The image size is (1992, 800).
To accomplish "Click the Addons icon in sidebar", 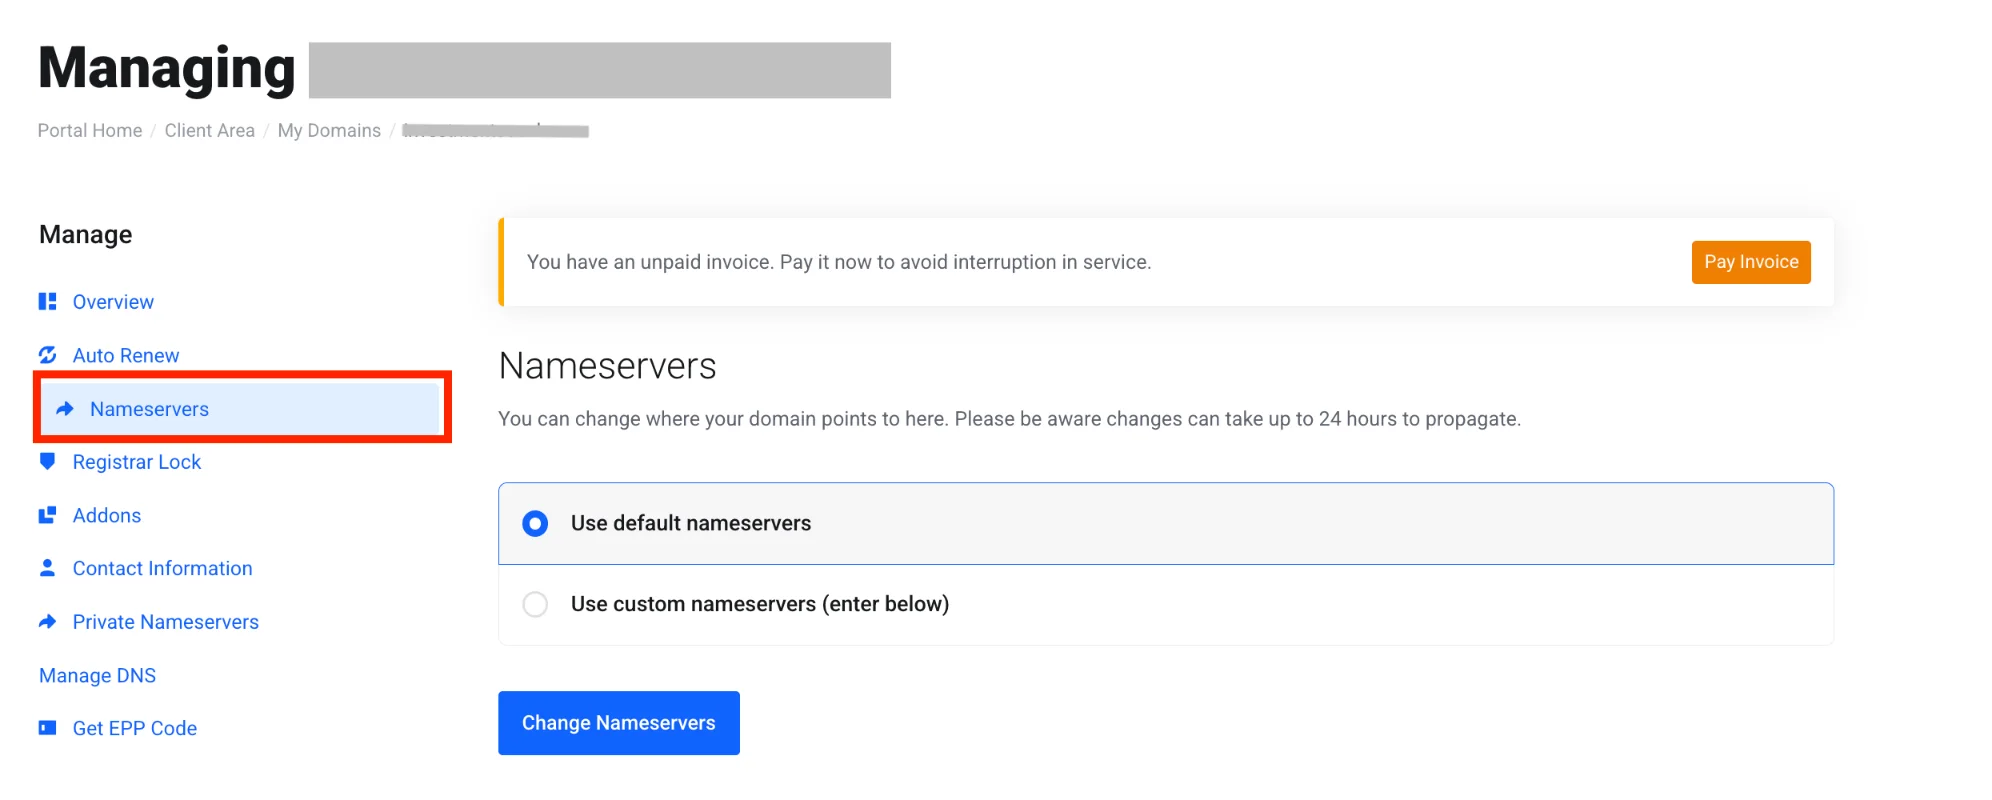I will [x=47, y=515].
